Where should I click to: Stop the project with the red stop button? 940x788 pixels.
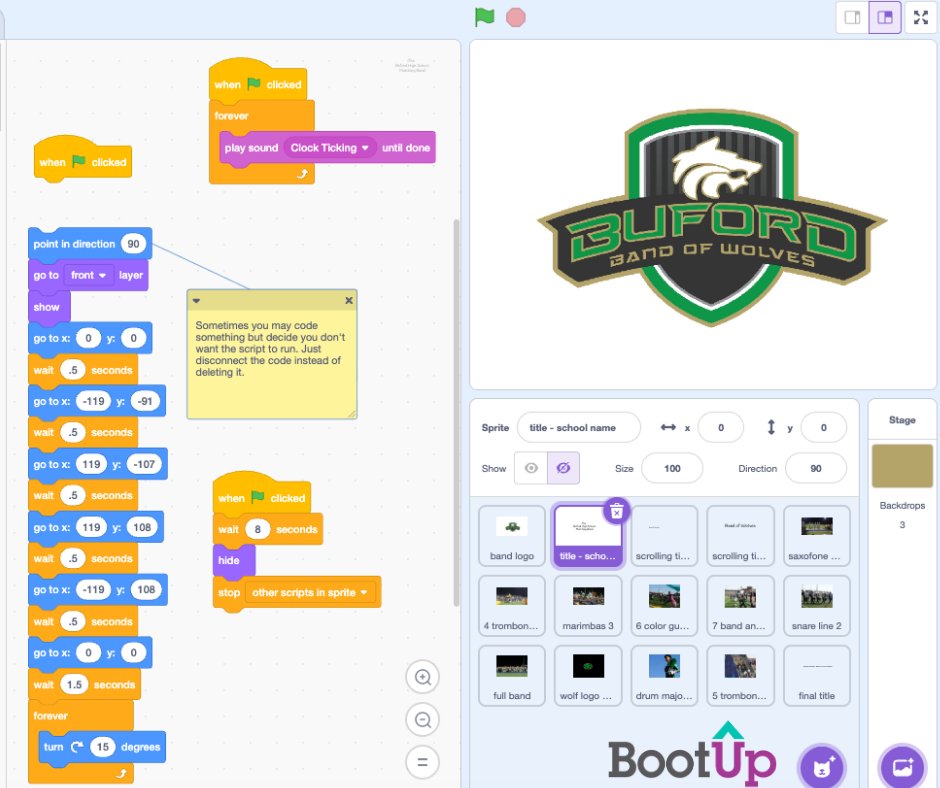pos(516,17)
